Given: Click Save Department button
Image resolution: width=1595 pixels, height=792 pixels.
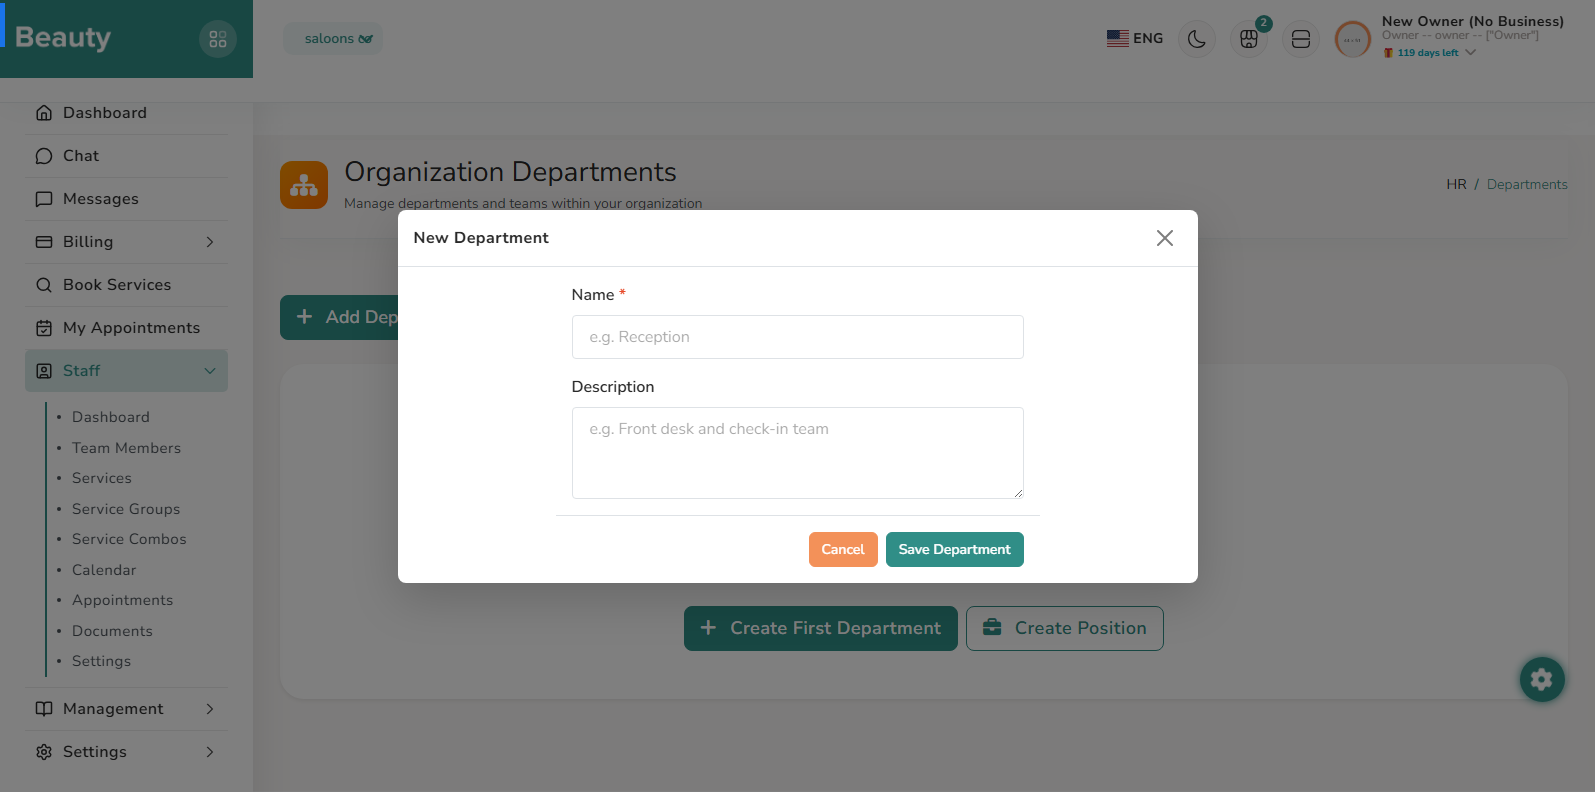Looking at the screenshot, I should pos(955,549).
